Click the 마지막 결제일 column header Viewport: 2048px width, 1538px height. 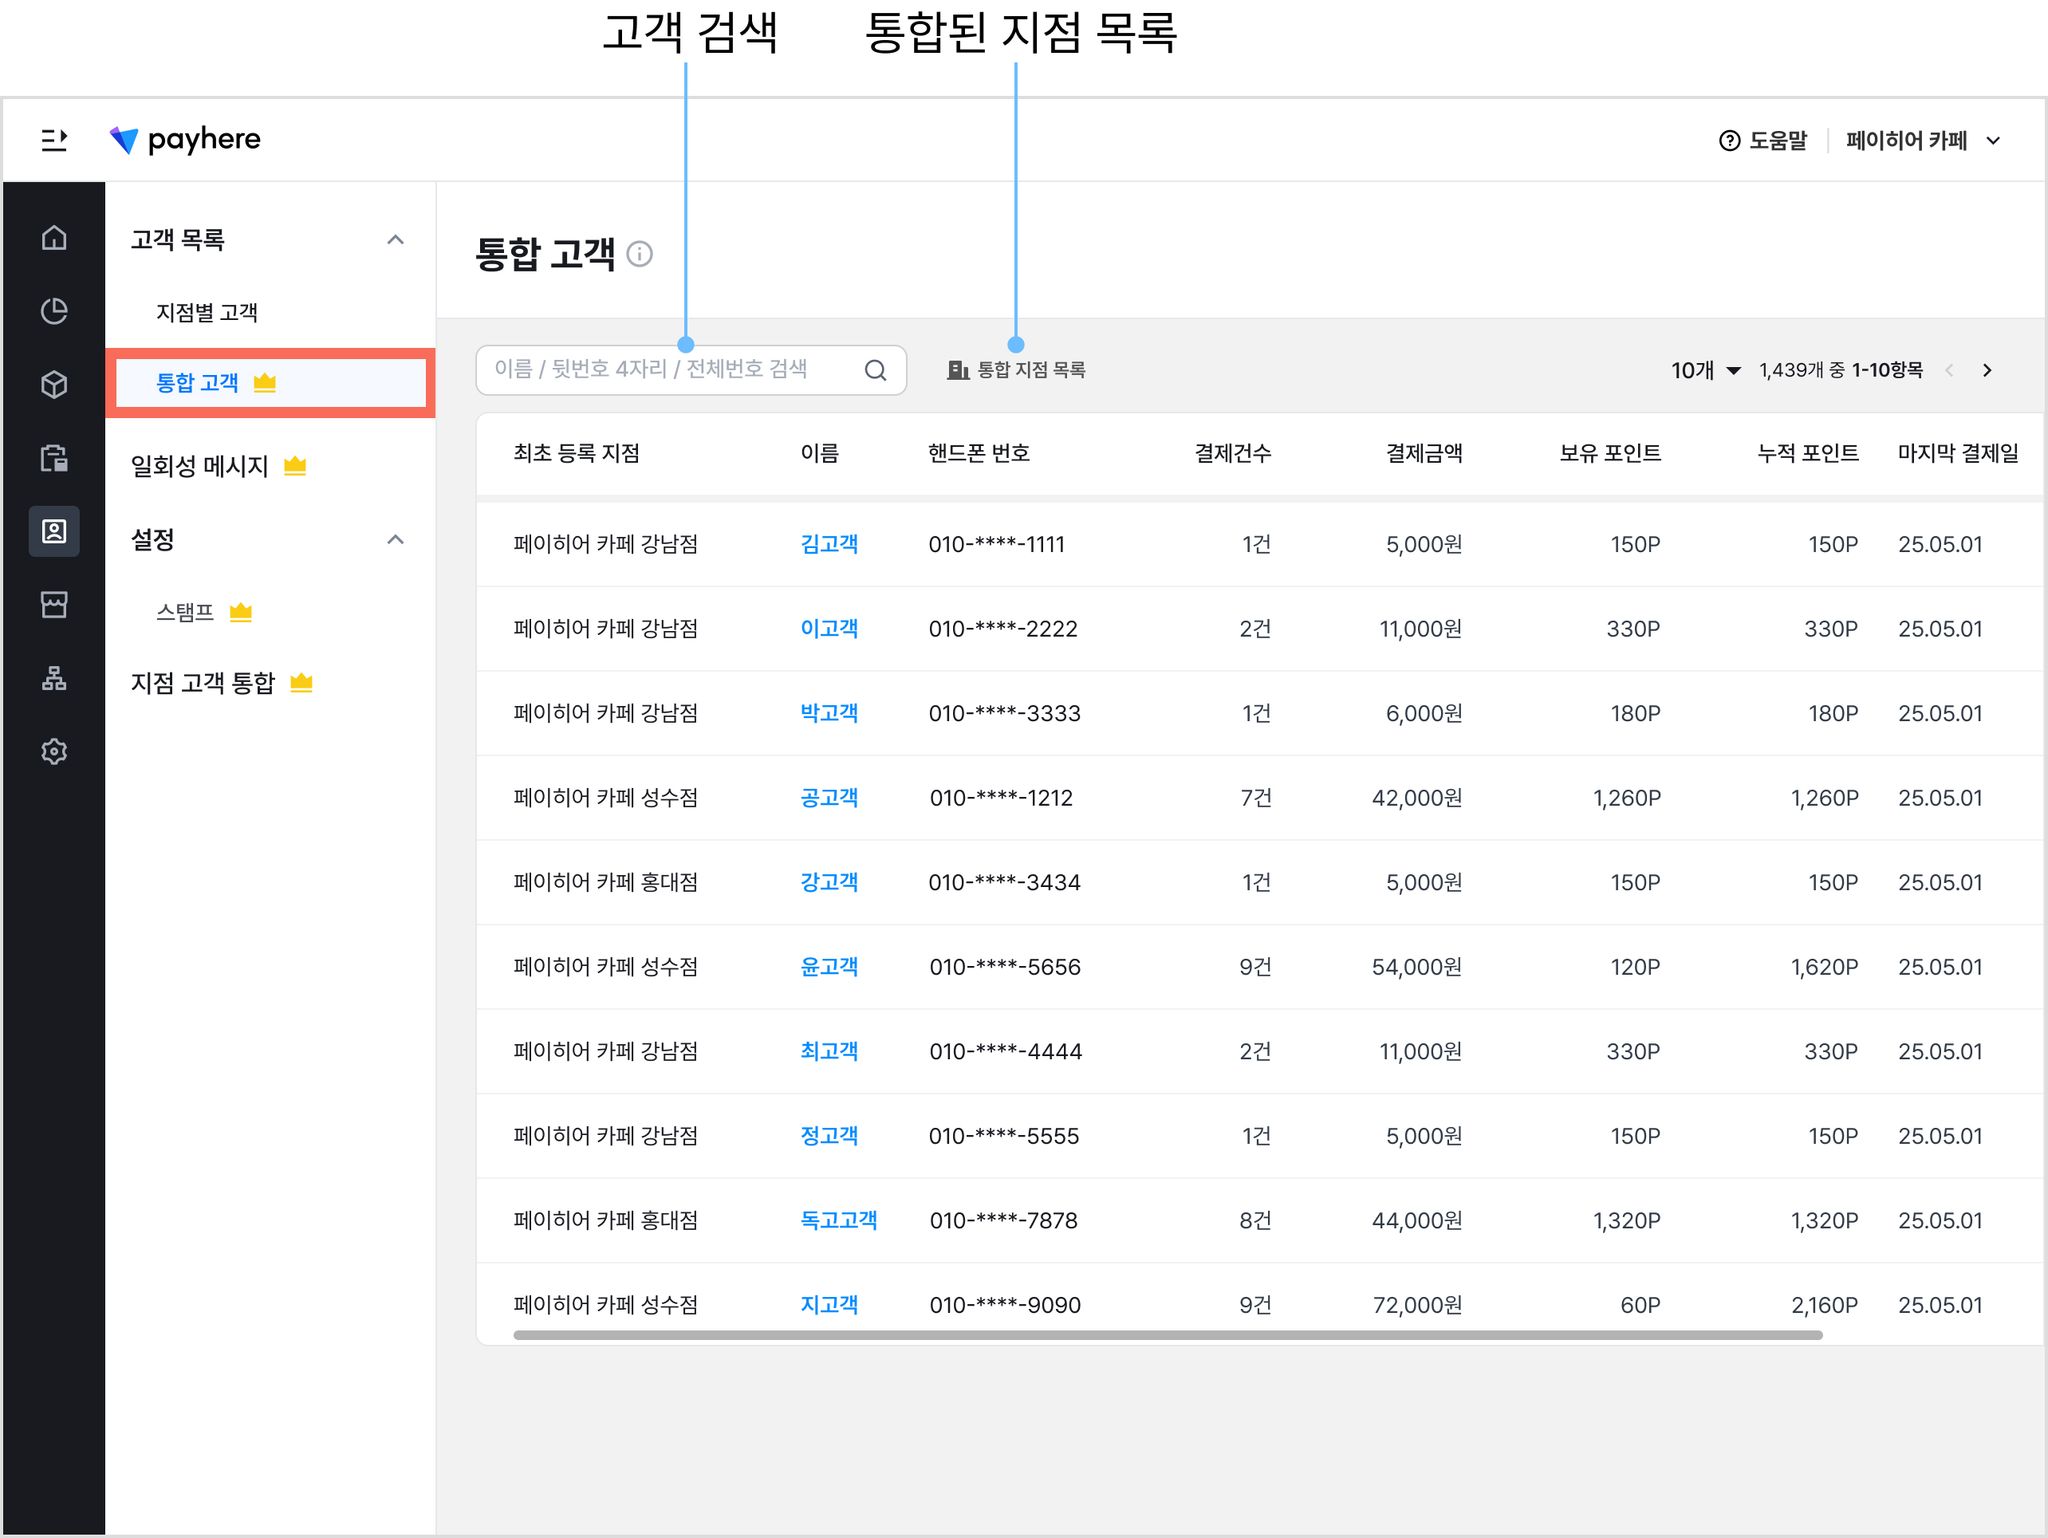(x=1958, y=454)
